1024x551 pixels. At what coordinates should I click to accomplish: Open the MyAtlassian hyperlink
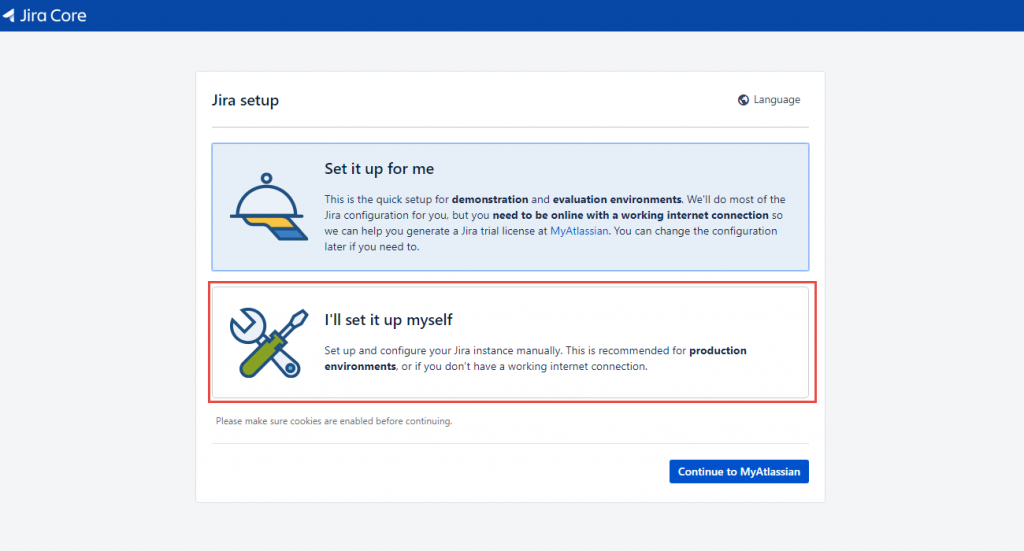pos(579,231)
